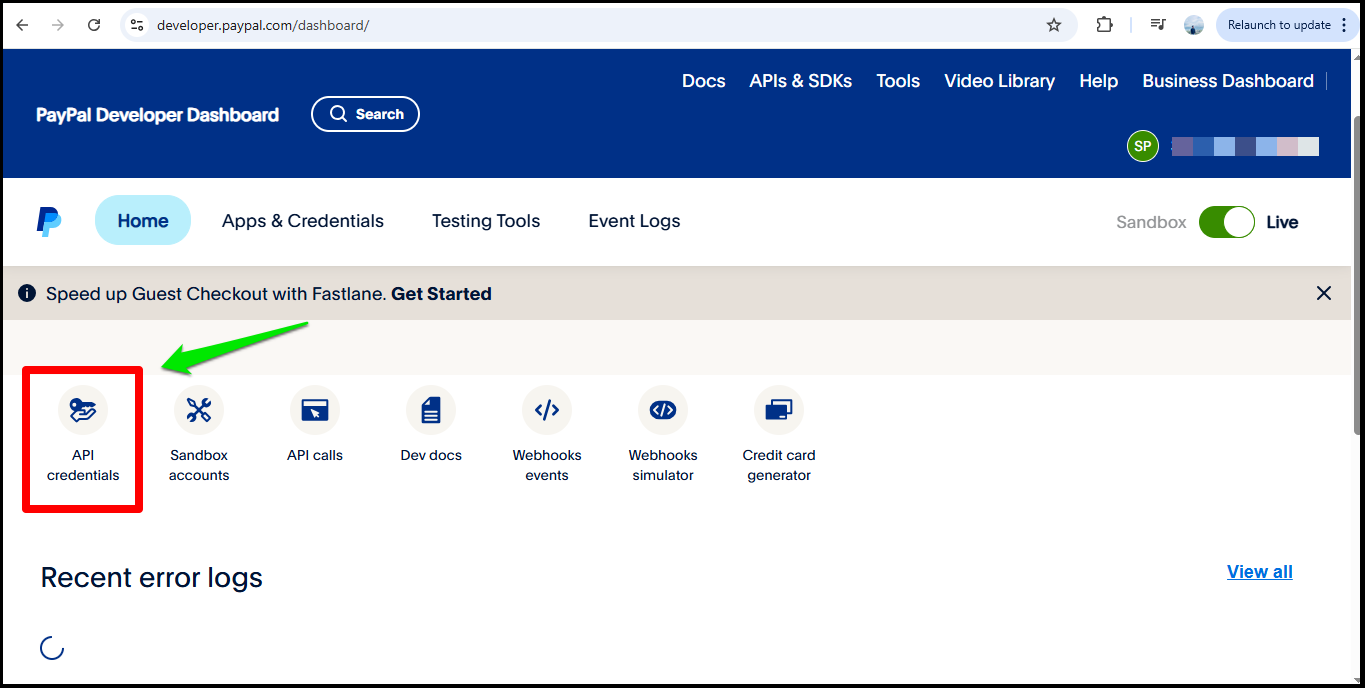Image resolution: width=1365 pixels, height=688 pixels.
Task: Click the browser back arrow
Action: click(23, 25)
